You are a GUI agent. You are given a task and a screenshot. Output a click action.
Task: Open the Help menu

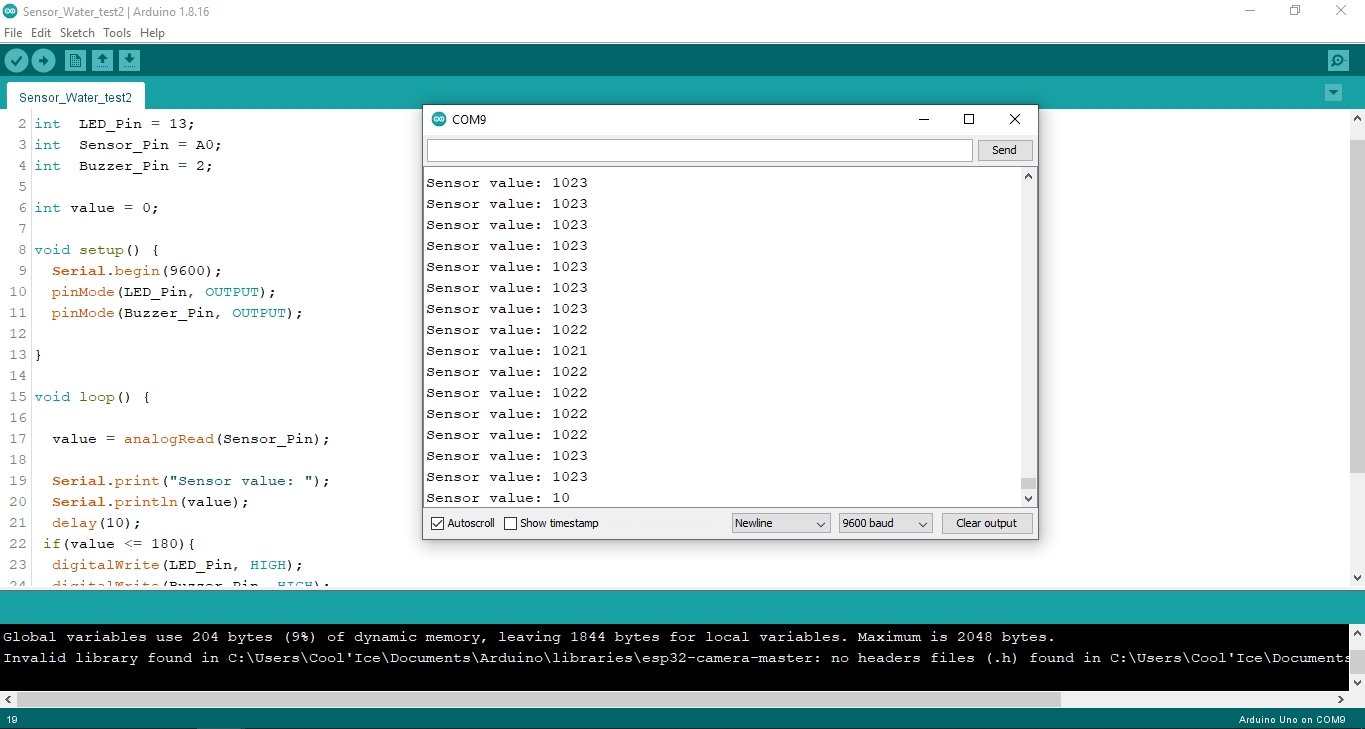(152, 33)
